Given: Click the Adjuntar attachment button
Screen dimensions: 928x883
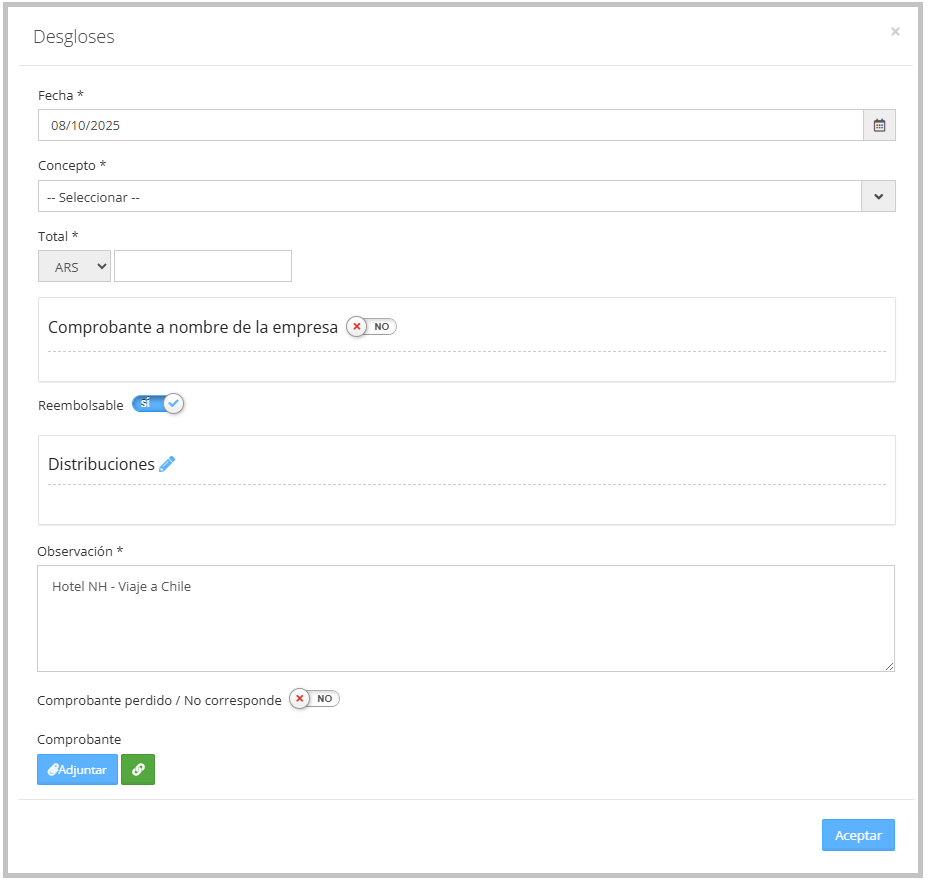Looking at the screenshot, I should coord(77,770).
